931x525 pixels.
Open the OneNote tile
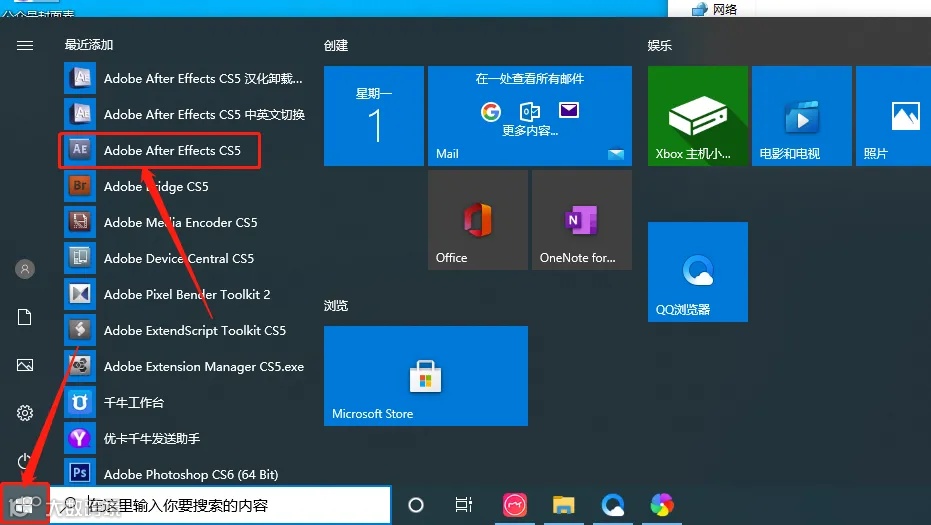point(582,220)
